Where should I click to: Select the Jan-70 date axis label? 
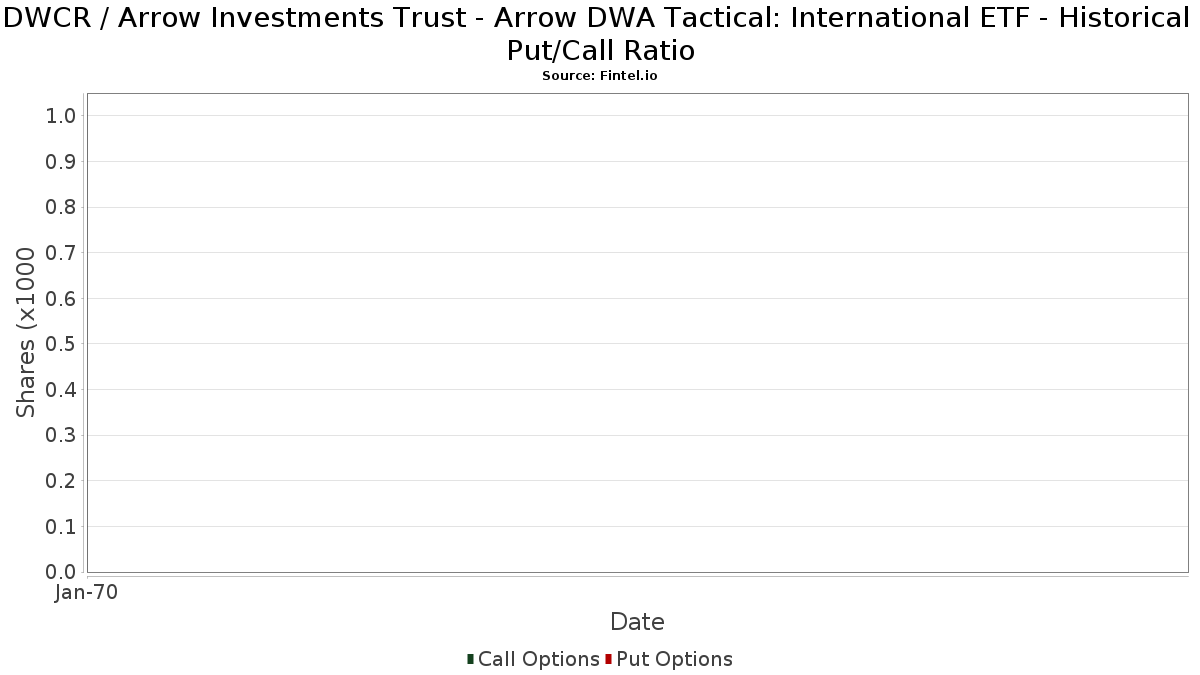pyautogui.click(x=87, y=593)
